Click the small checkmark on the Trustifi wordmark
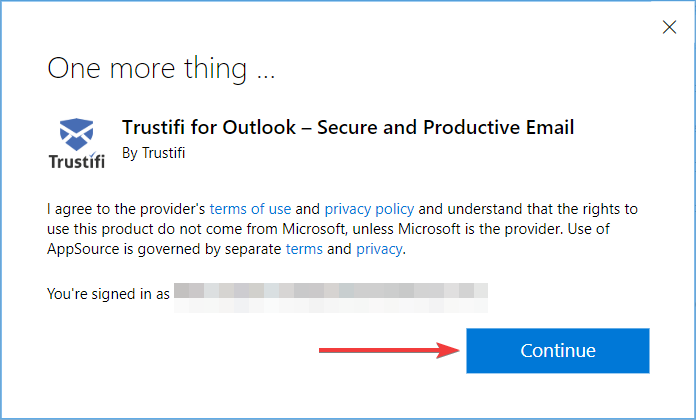The height and width of the screenshot is (420, 696). click(93, 154)
